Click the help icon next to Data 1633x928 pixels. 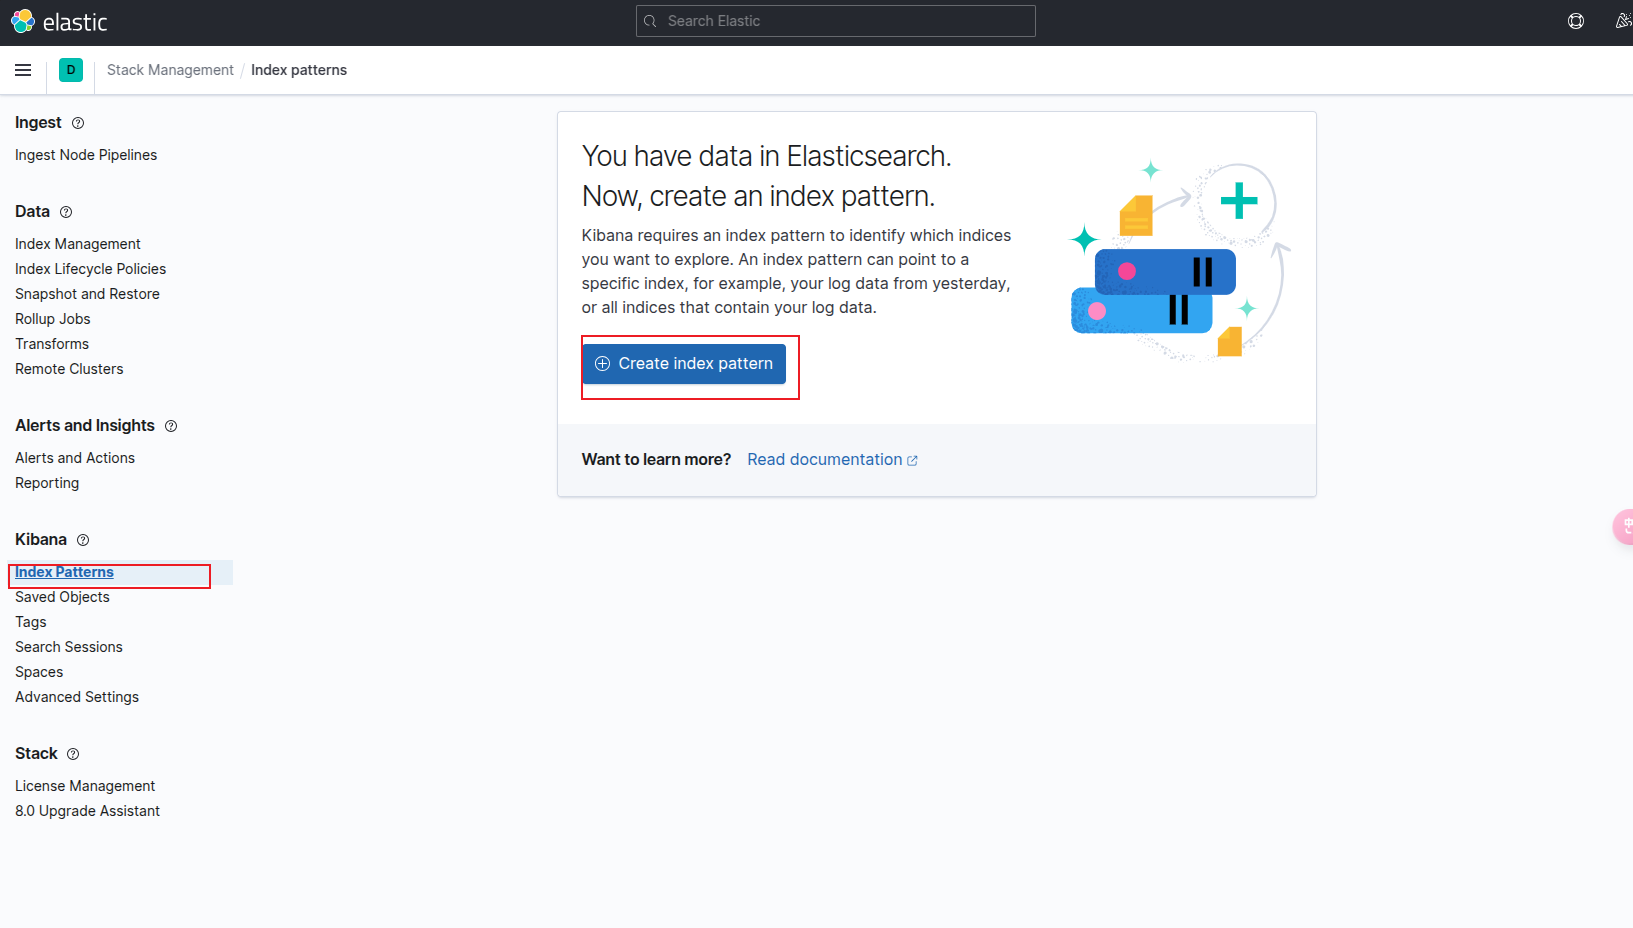pyautogui.click(x=66, y=212)
